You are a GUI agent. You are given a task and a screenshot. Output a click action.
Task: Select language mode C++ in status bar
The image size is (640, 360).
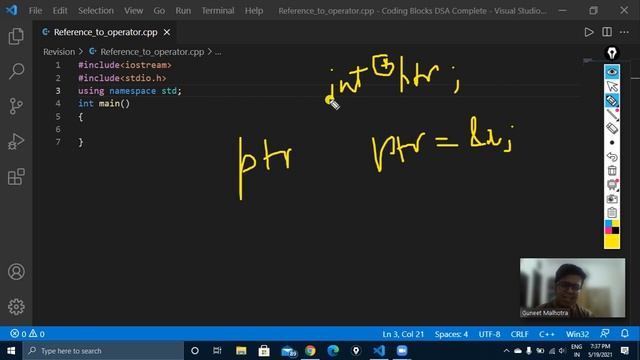pyautogui.click(x=547, y=334)
